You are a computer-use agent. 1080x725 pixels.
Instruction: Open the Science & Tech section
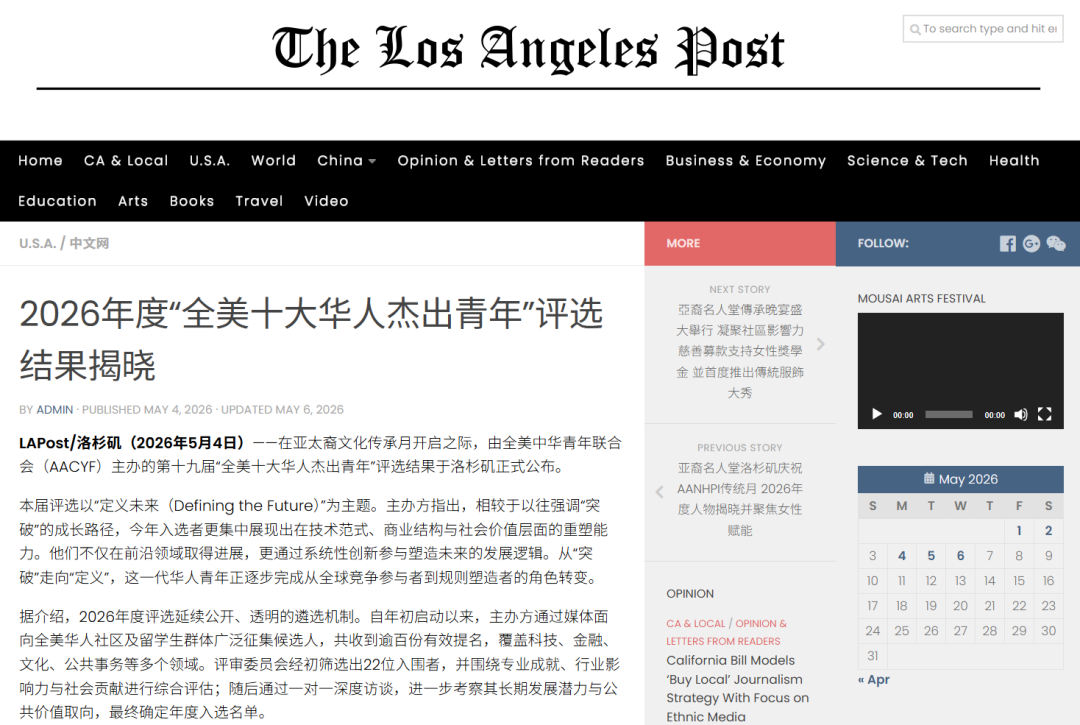[907, 160]
